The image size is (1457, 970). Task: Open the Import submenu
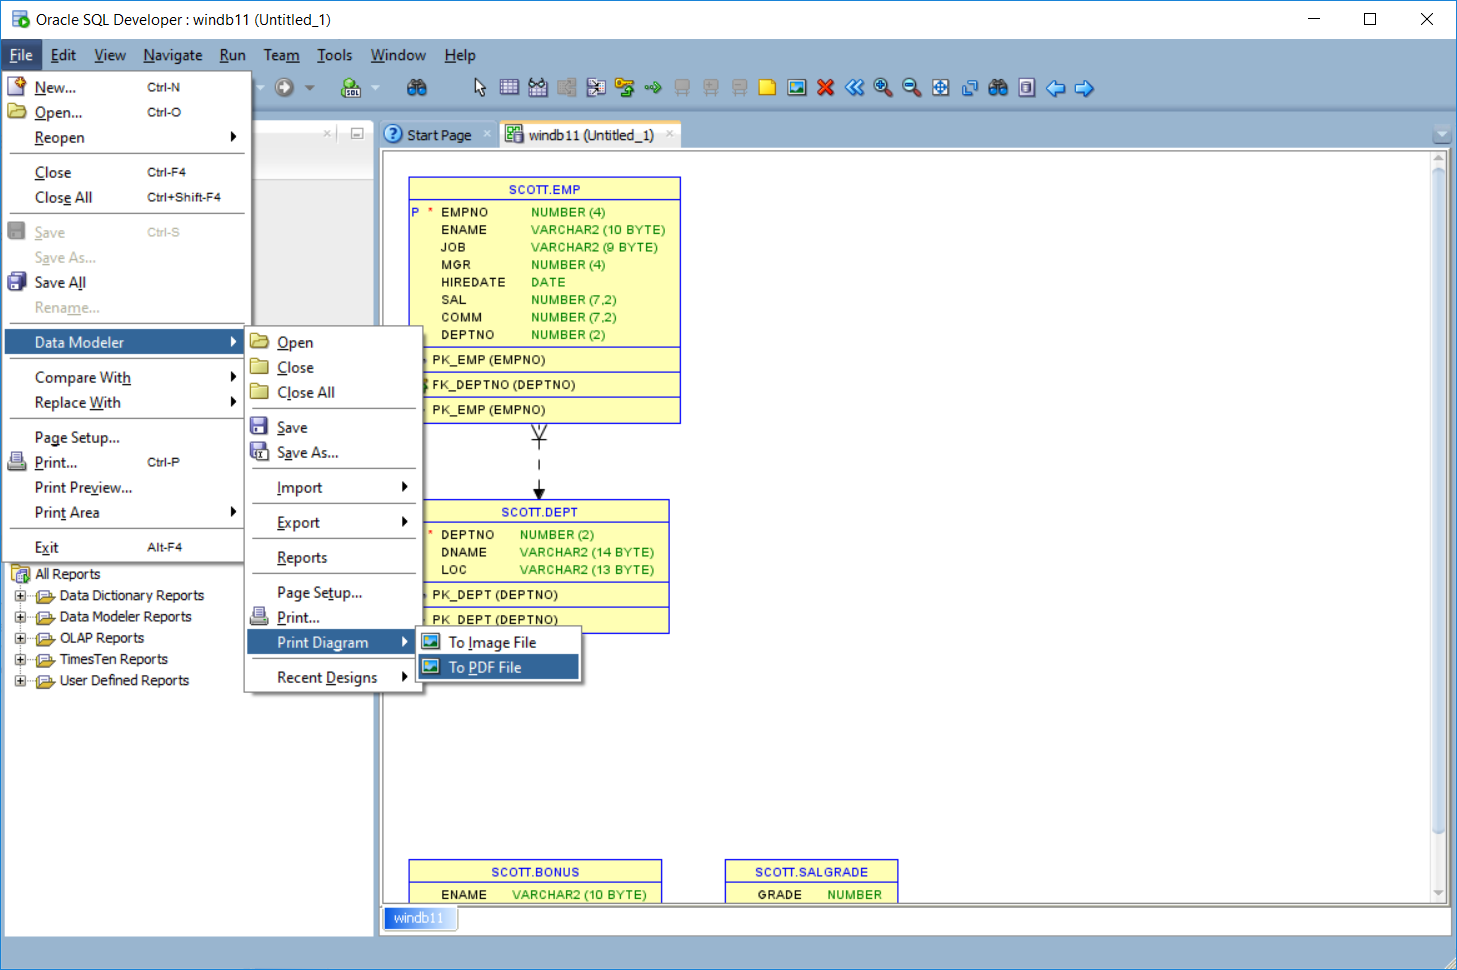(x=332, y=487)
